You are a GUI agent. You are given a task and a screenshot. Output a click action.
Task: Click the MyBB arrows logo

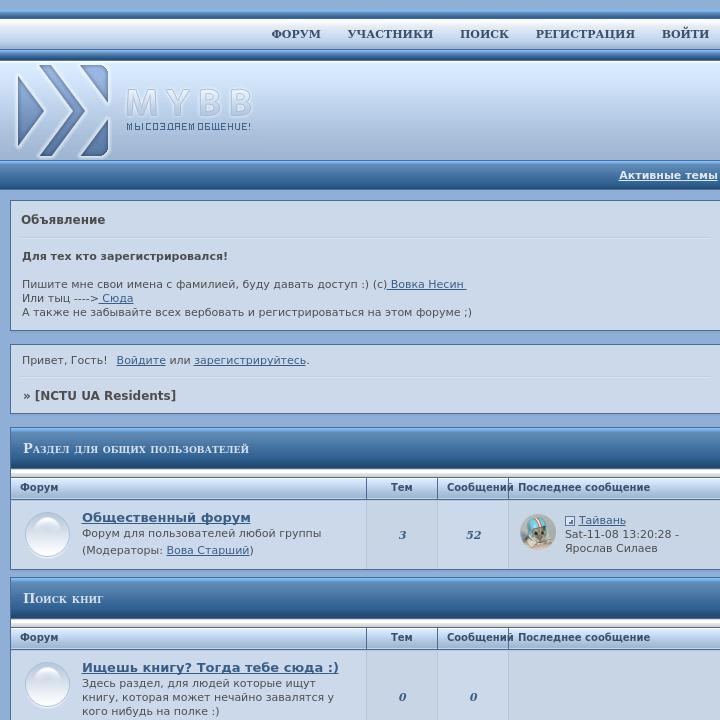63,111
